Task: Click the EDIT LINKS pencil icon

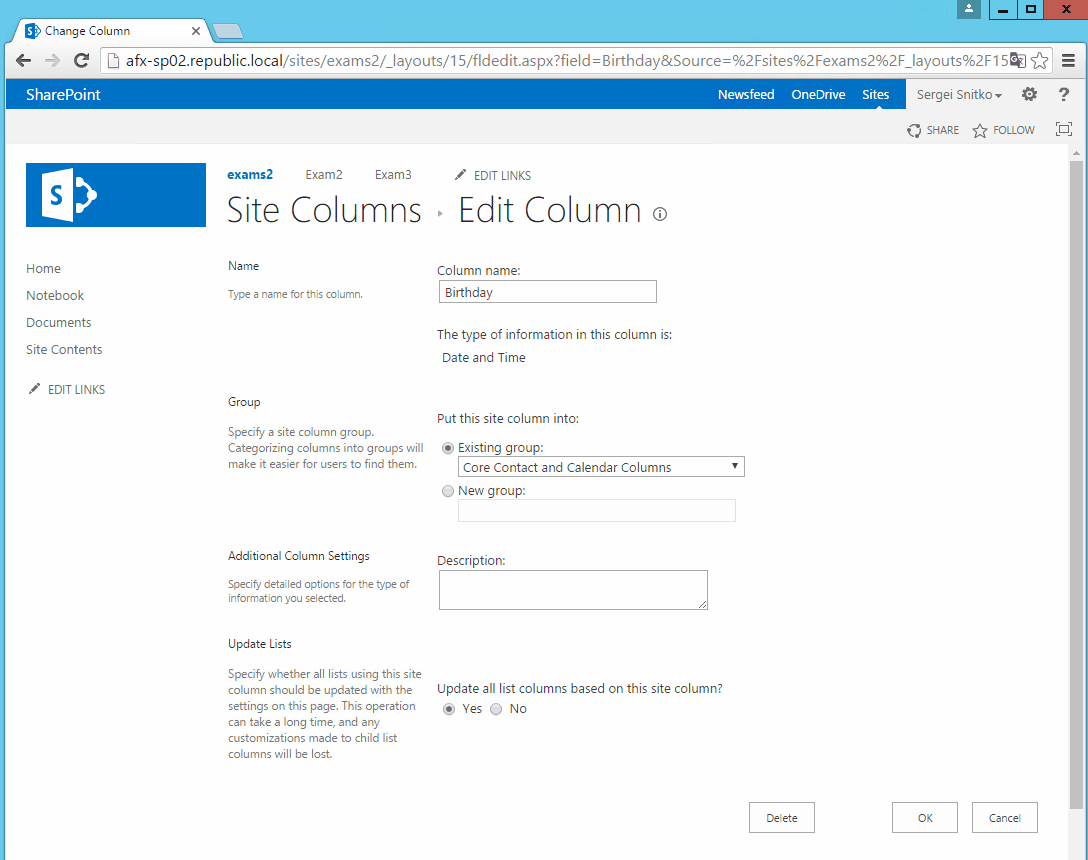Action: click(x=459, y=175)
